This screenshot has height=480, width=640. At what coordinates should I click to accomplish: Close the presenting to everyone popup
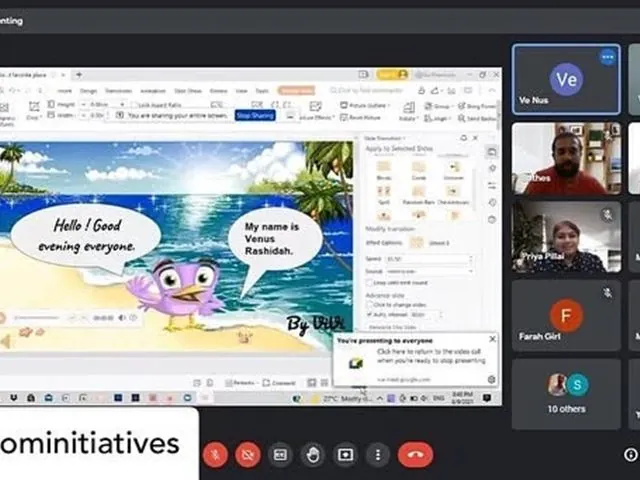(x=492, y=339)
